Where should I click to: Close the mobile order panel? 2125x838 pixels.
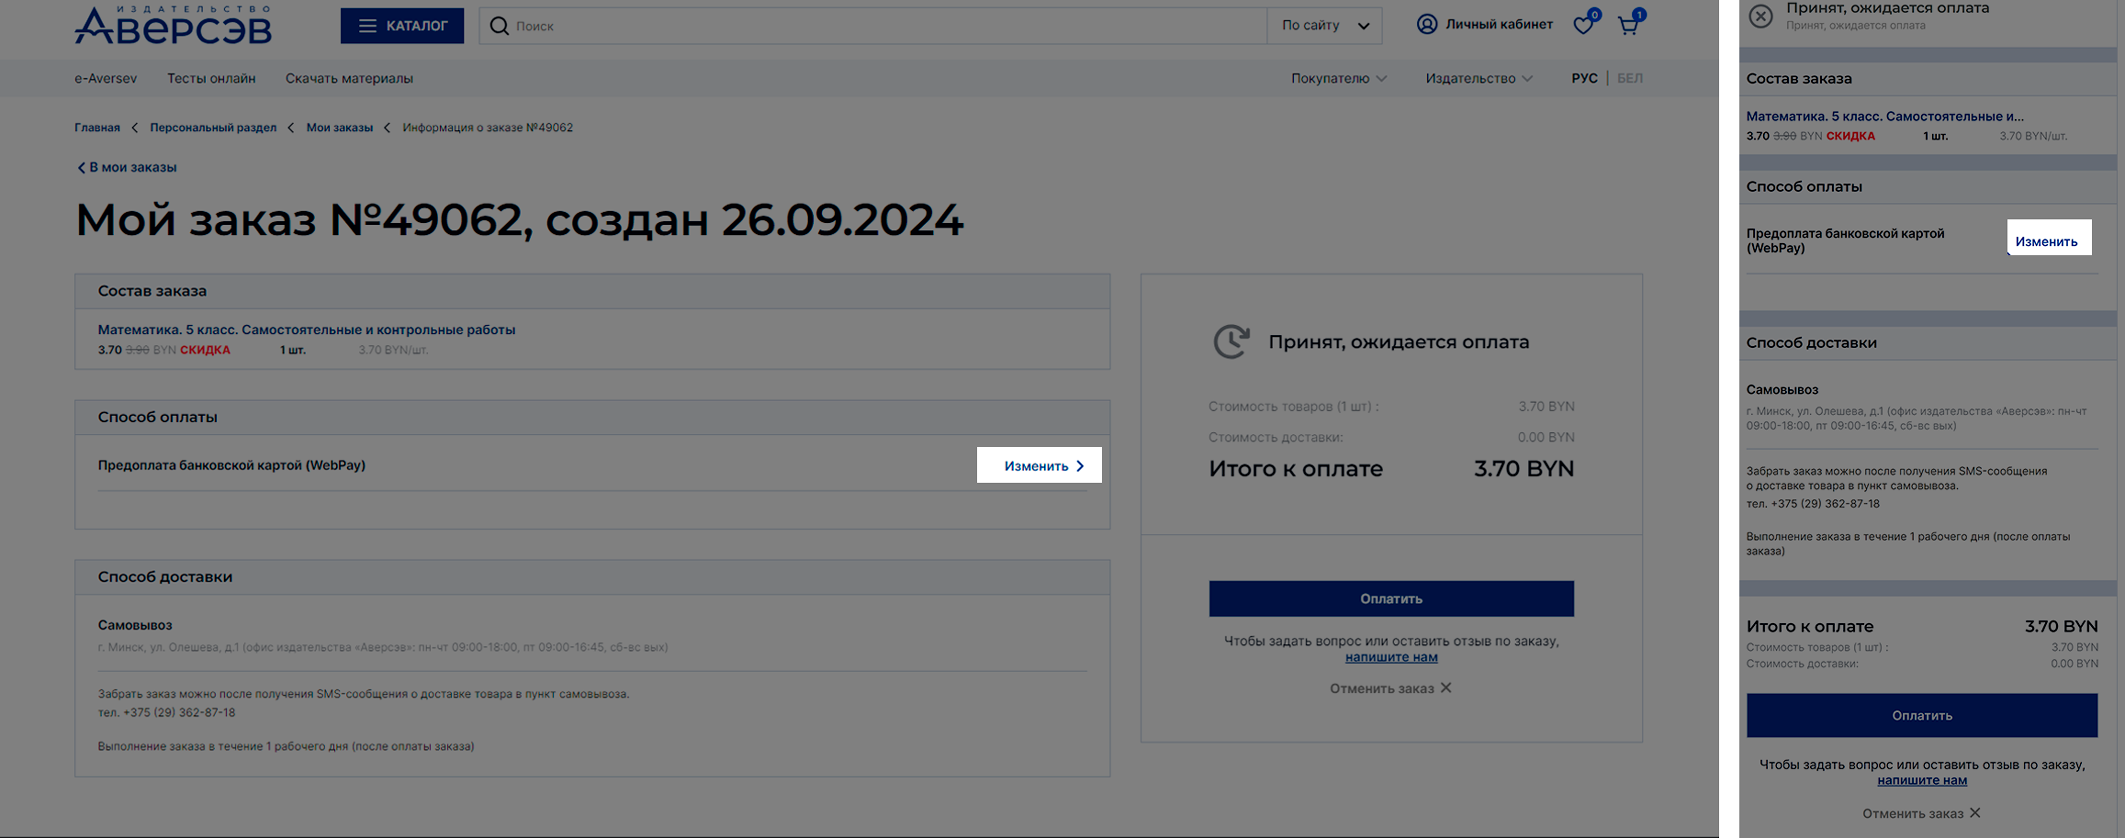coord(1760,15)
